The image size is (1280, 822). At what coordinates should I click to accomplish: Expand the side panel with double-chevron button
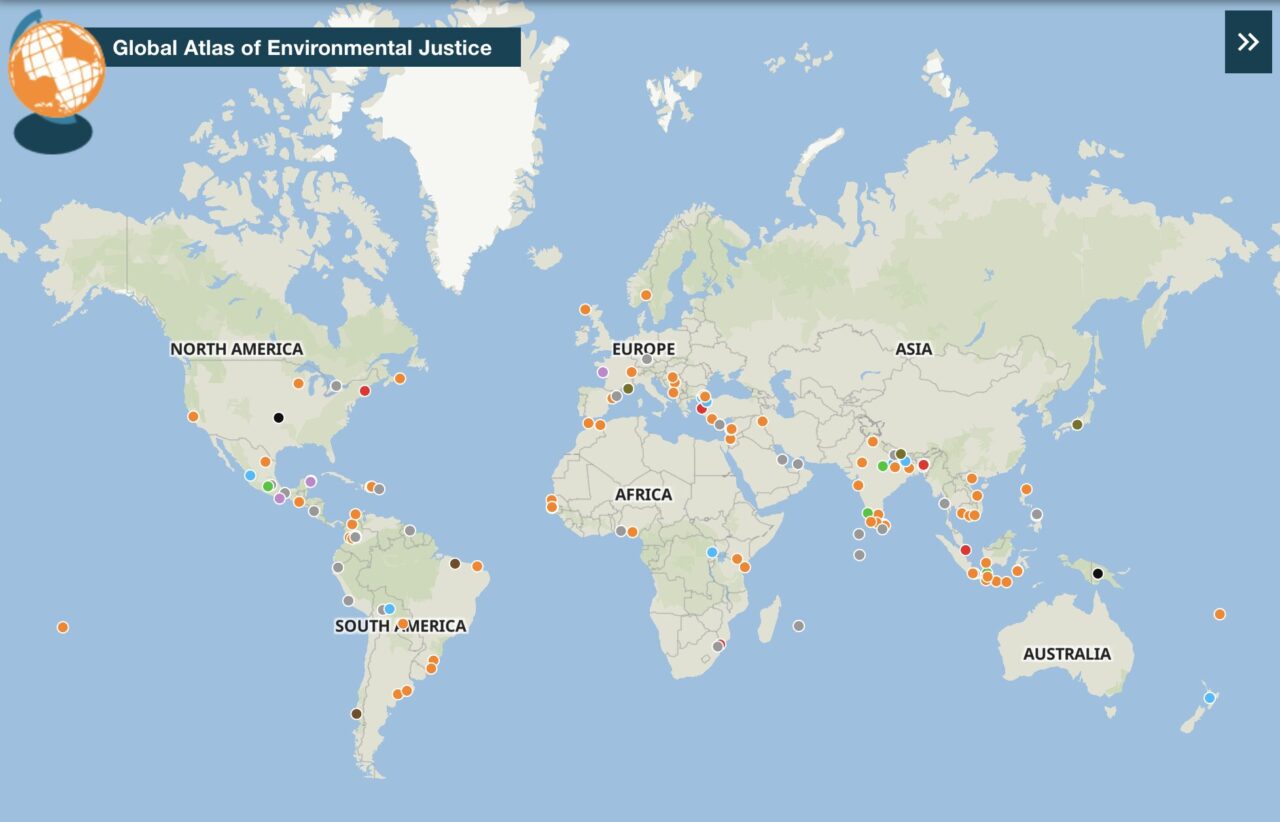(1247, 42)
